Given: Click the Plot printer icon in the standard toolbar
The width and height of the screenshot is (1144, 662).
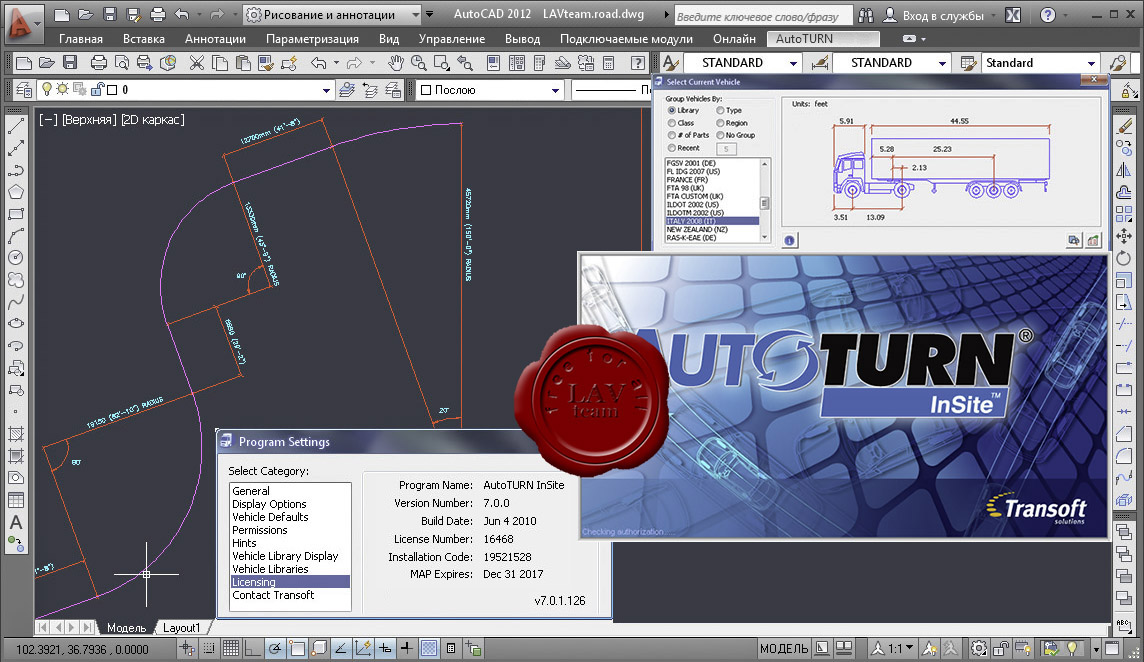Looking at the screenshot, I should point(98,63).
